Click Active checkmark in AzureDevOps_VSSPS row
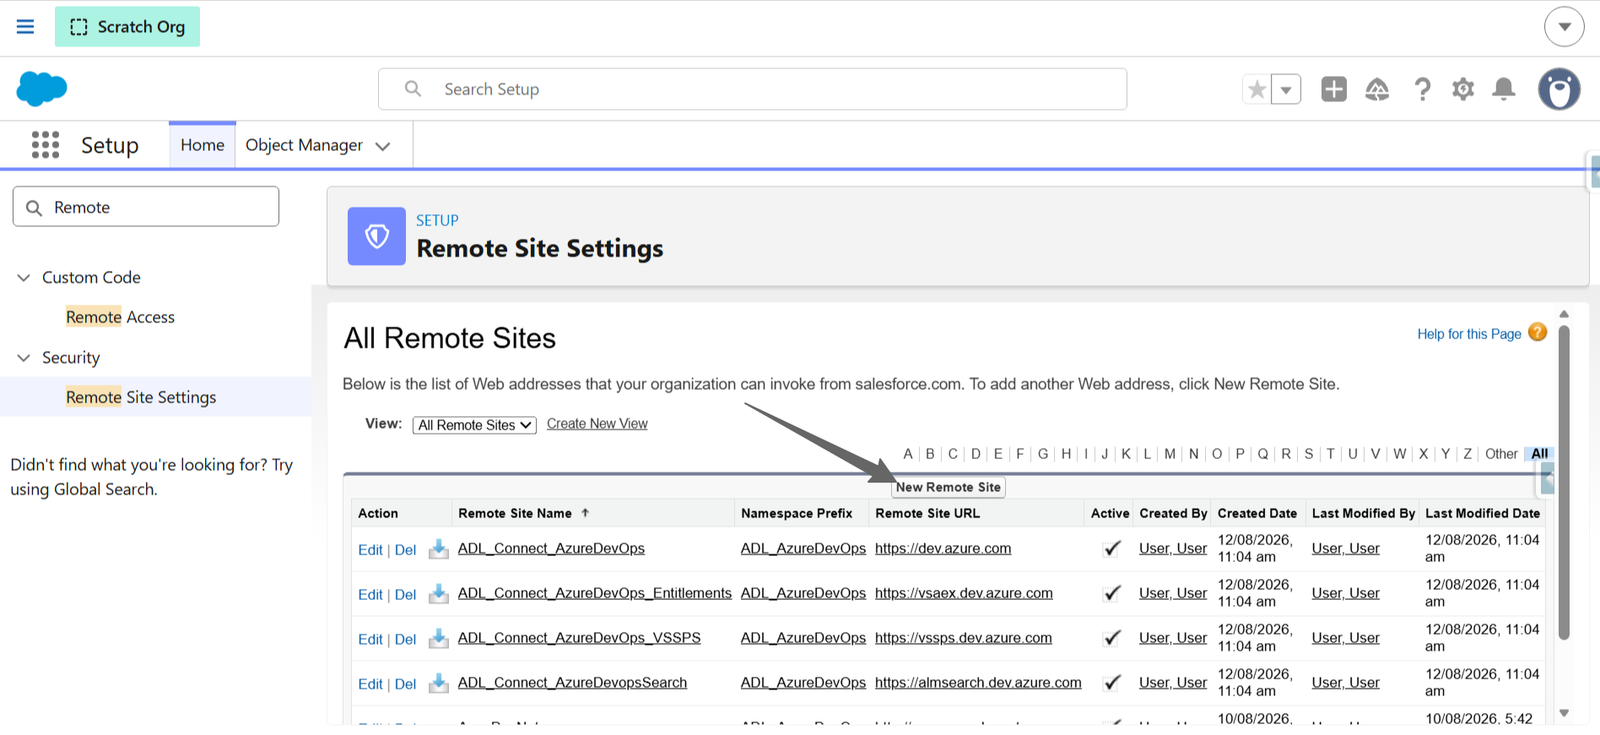The height and width of the screenshot is (735, 1600). tap(1111, 638)
